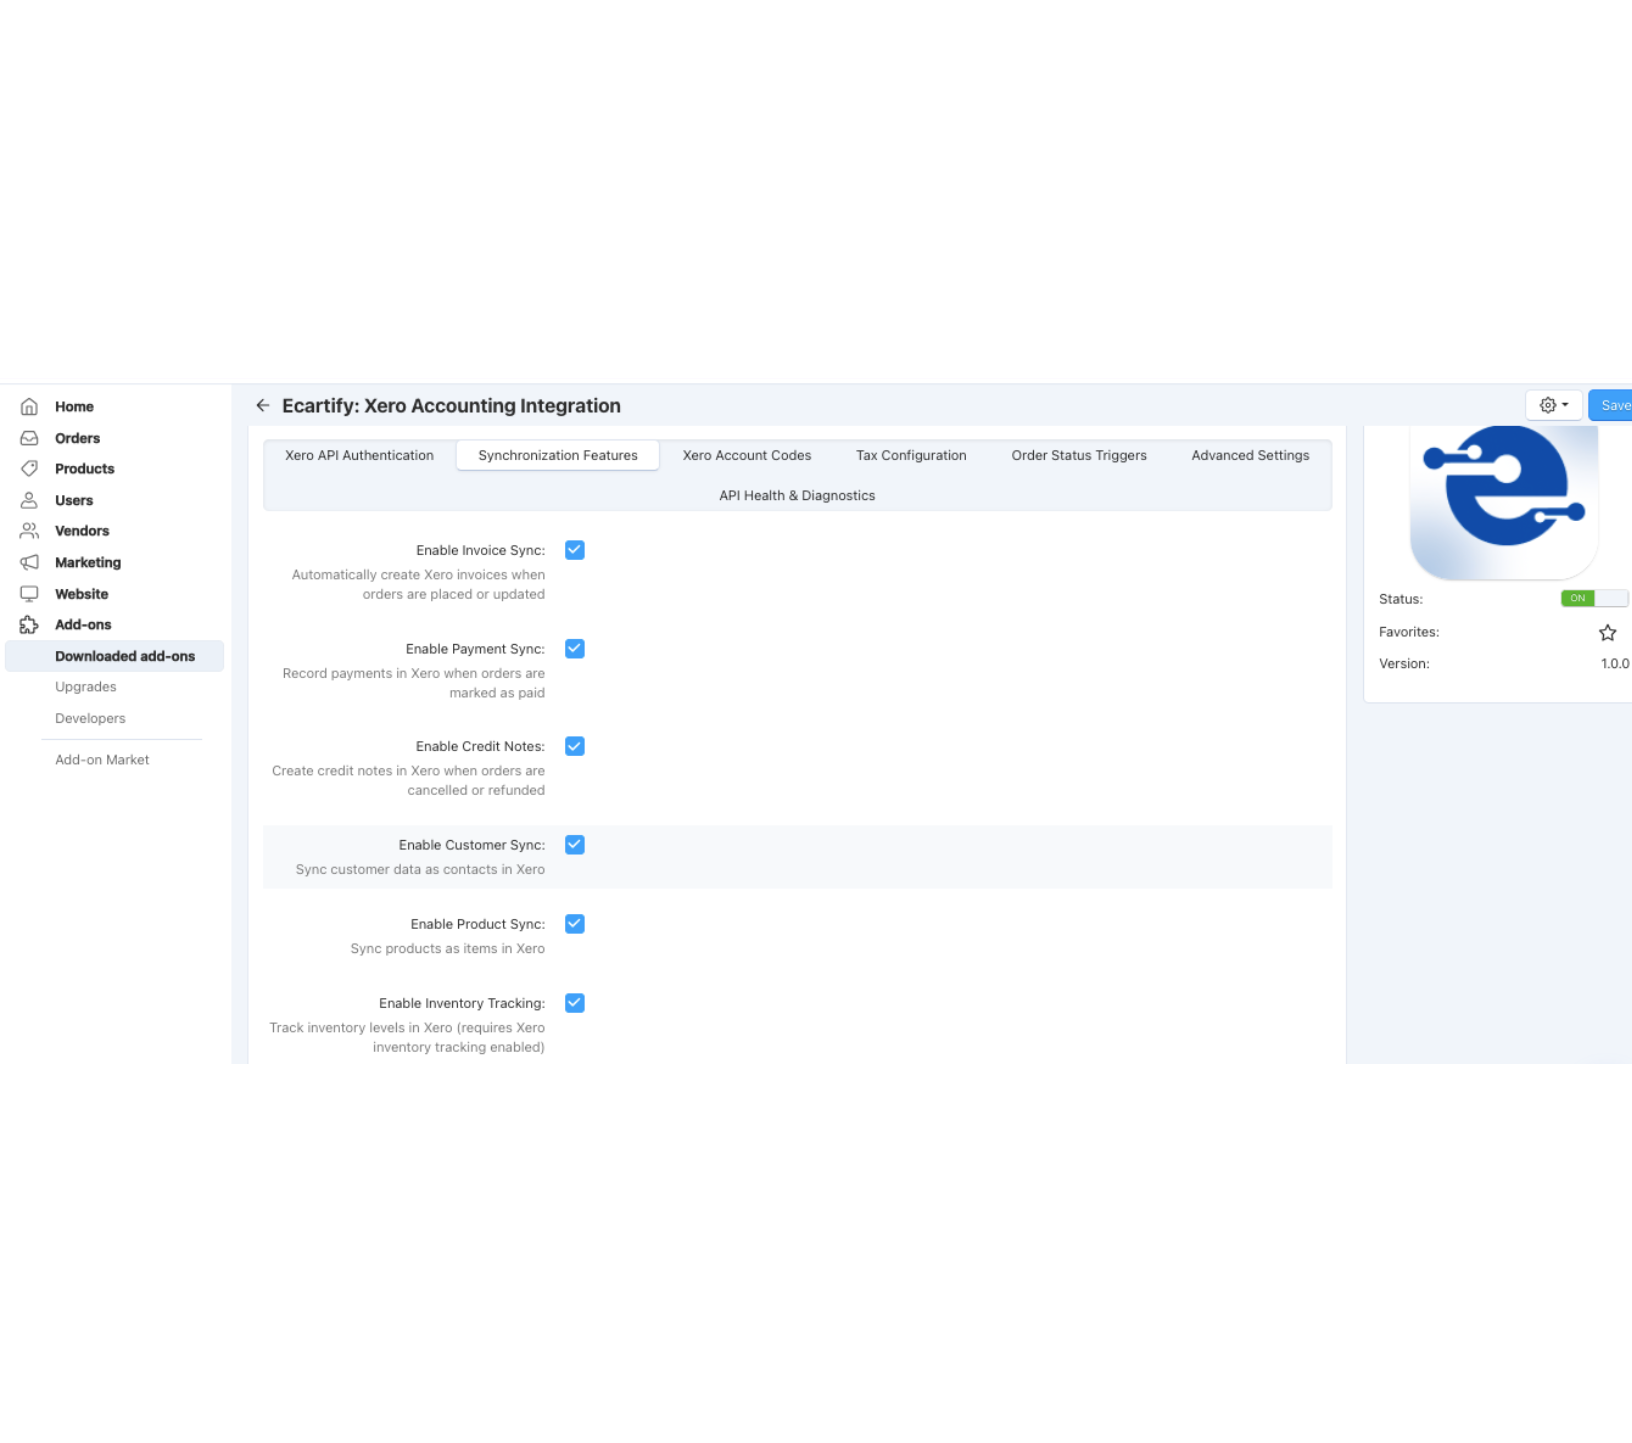1632x1443 pixels.
Task: Turn off the add-on Status switch
Action: tap(1593, 599)
